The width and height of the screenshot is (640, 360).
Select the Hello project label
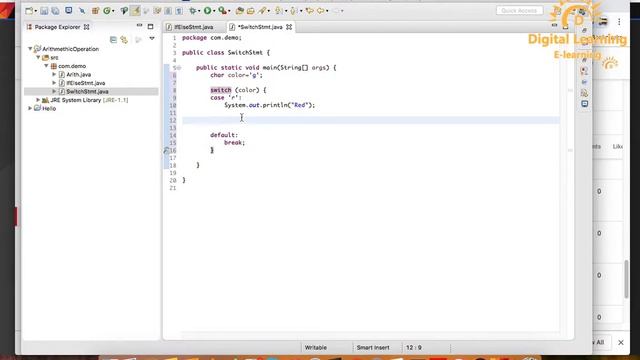tap(49, 109)
